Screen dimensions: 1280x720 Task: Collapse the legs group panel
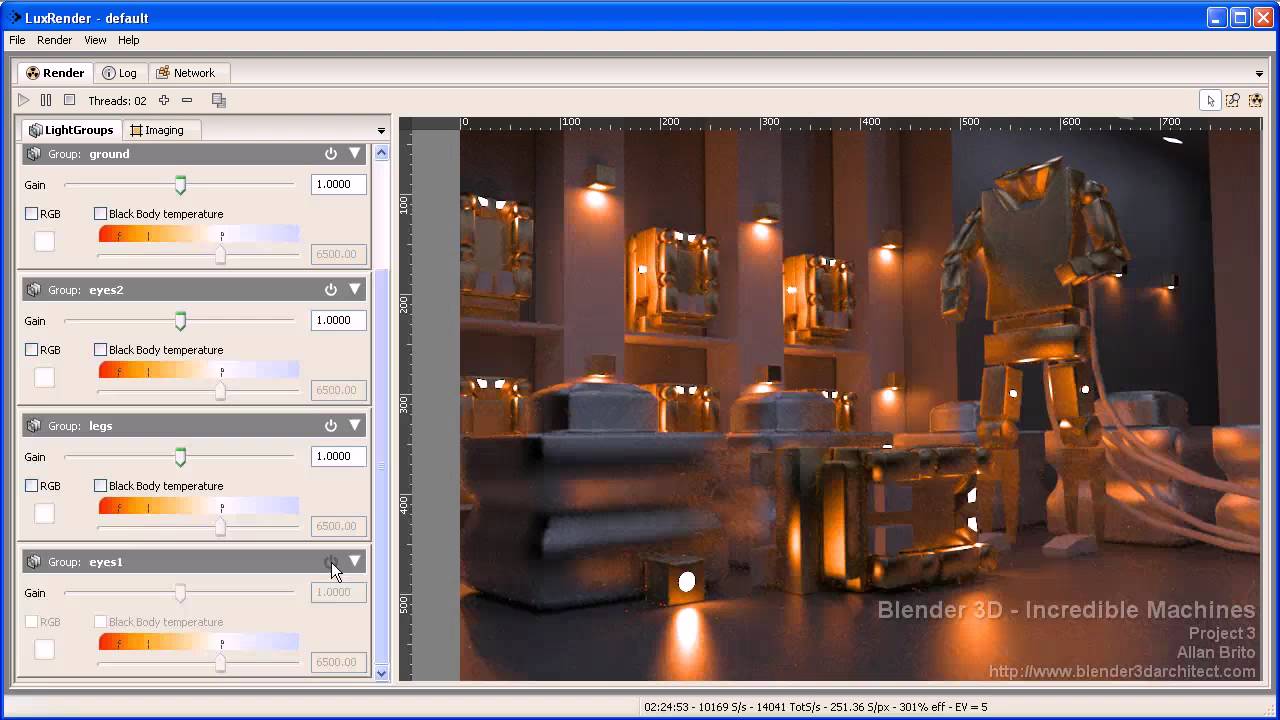point(354,426)
